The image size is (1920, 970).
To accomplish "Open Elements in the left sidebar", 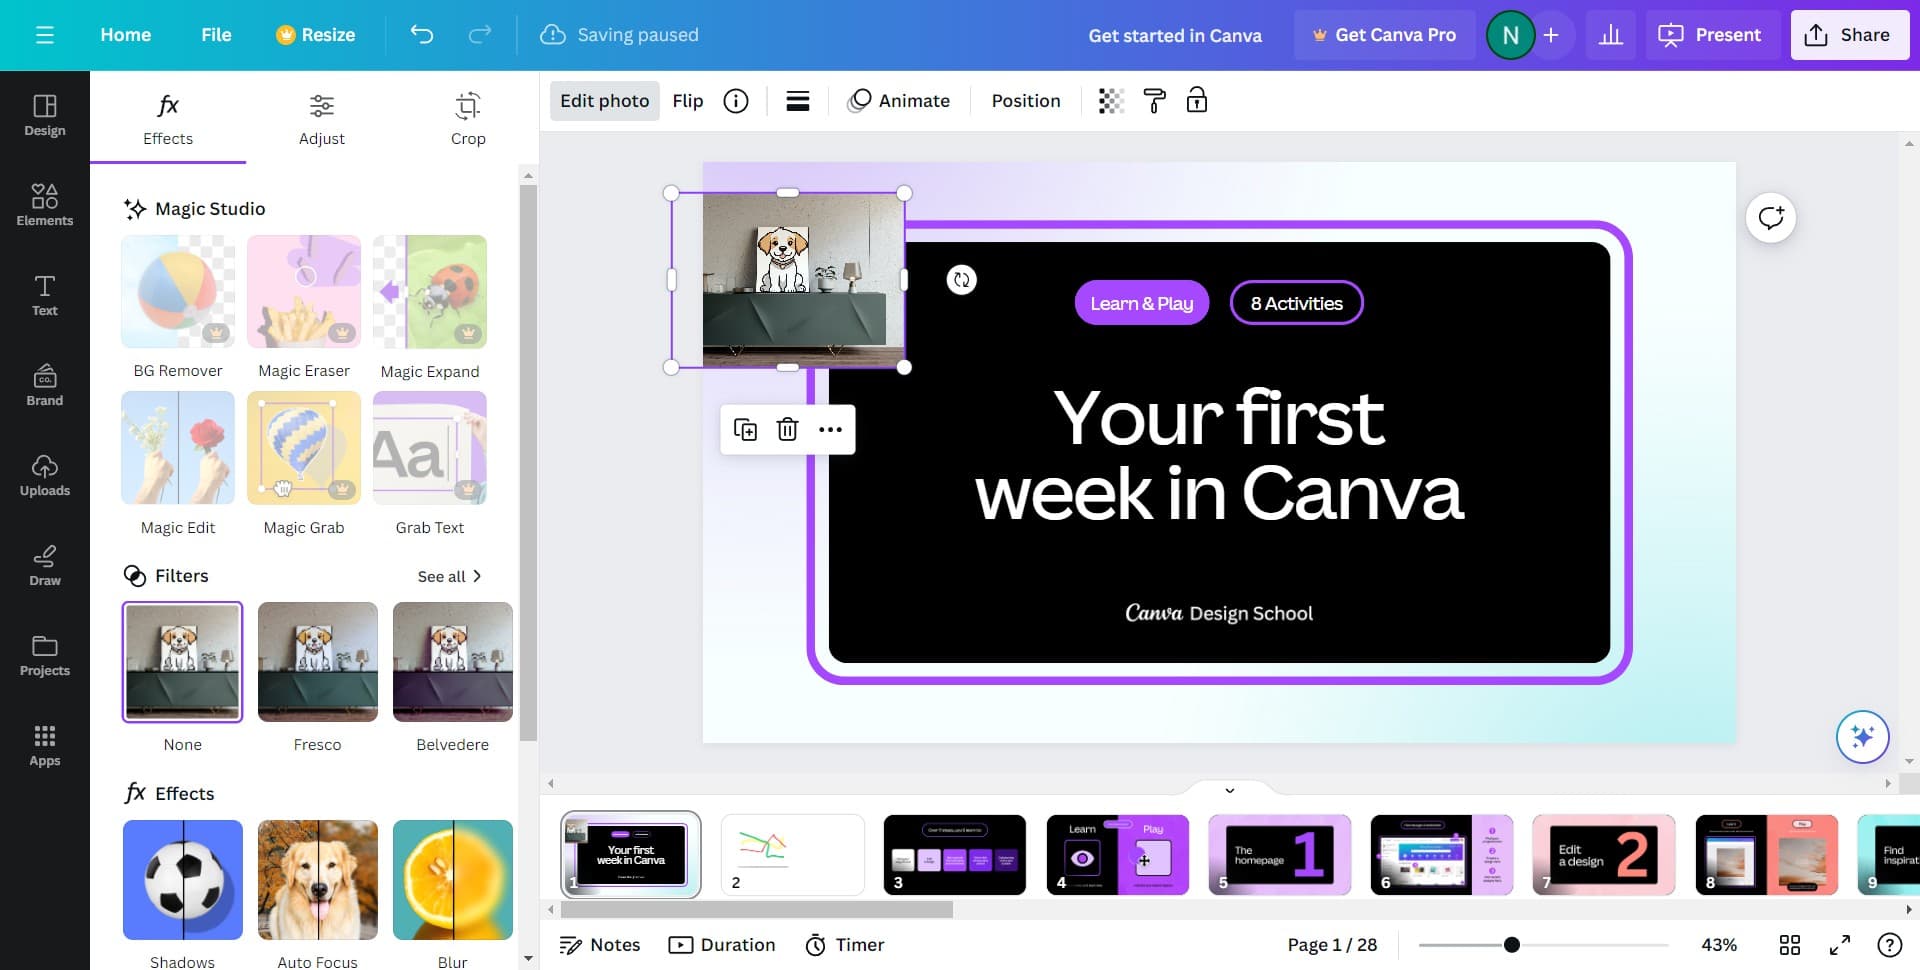I will point(45,205).
